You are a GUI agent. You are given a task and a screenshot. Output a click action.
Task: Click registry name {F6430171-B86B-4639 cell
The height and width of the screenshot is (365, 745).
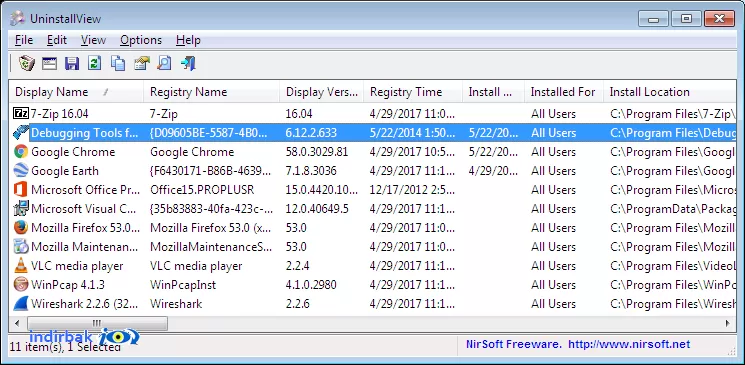coord(211,171)
